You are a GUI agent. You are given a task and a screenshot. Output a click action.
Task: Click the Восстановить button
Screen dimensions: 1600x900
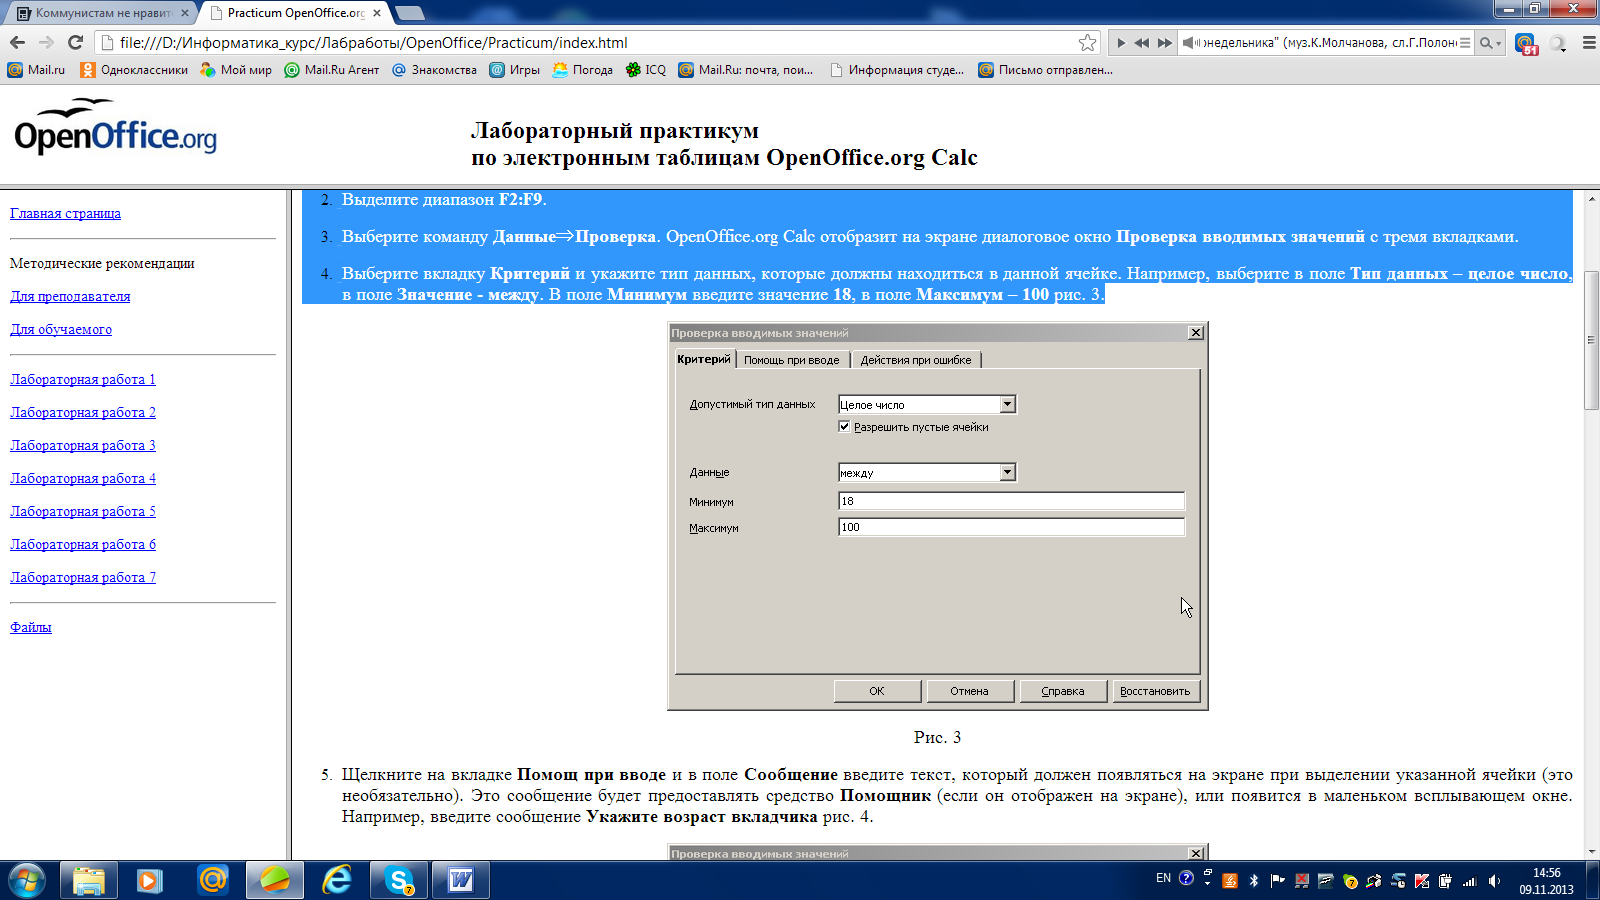[x=1155, y=691]
